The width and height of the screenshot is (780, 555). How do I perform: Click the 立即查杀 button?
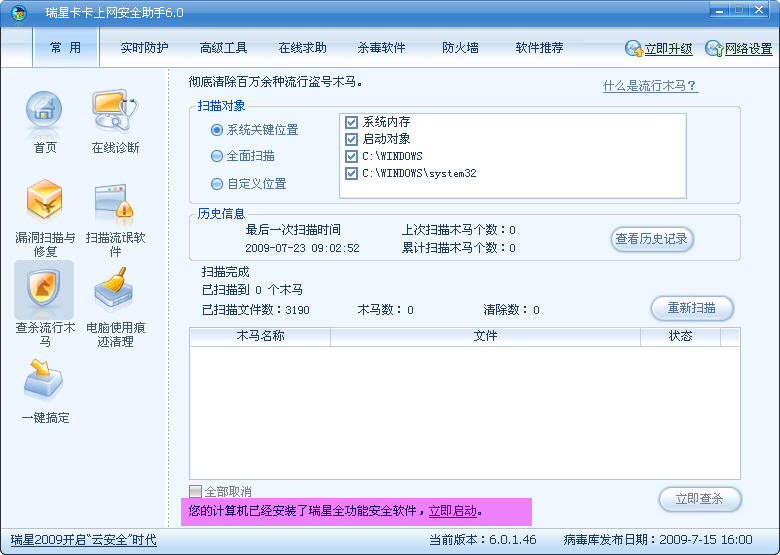click(699, 499)
